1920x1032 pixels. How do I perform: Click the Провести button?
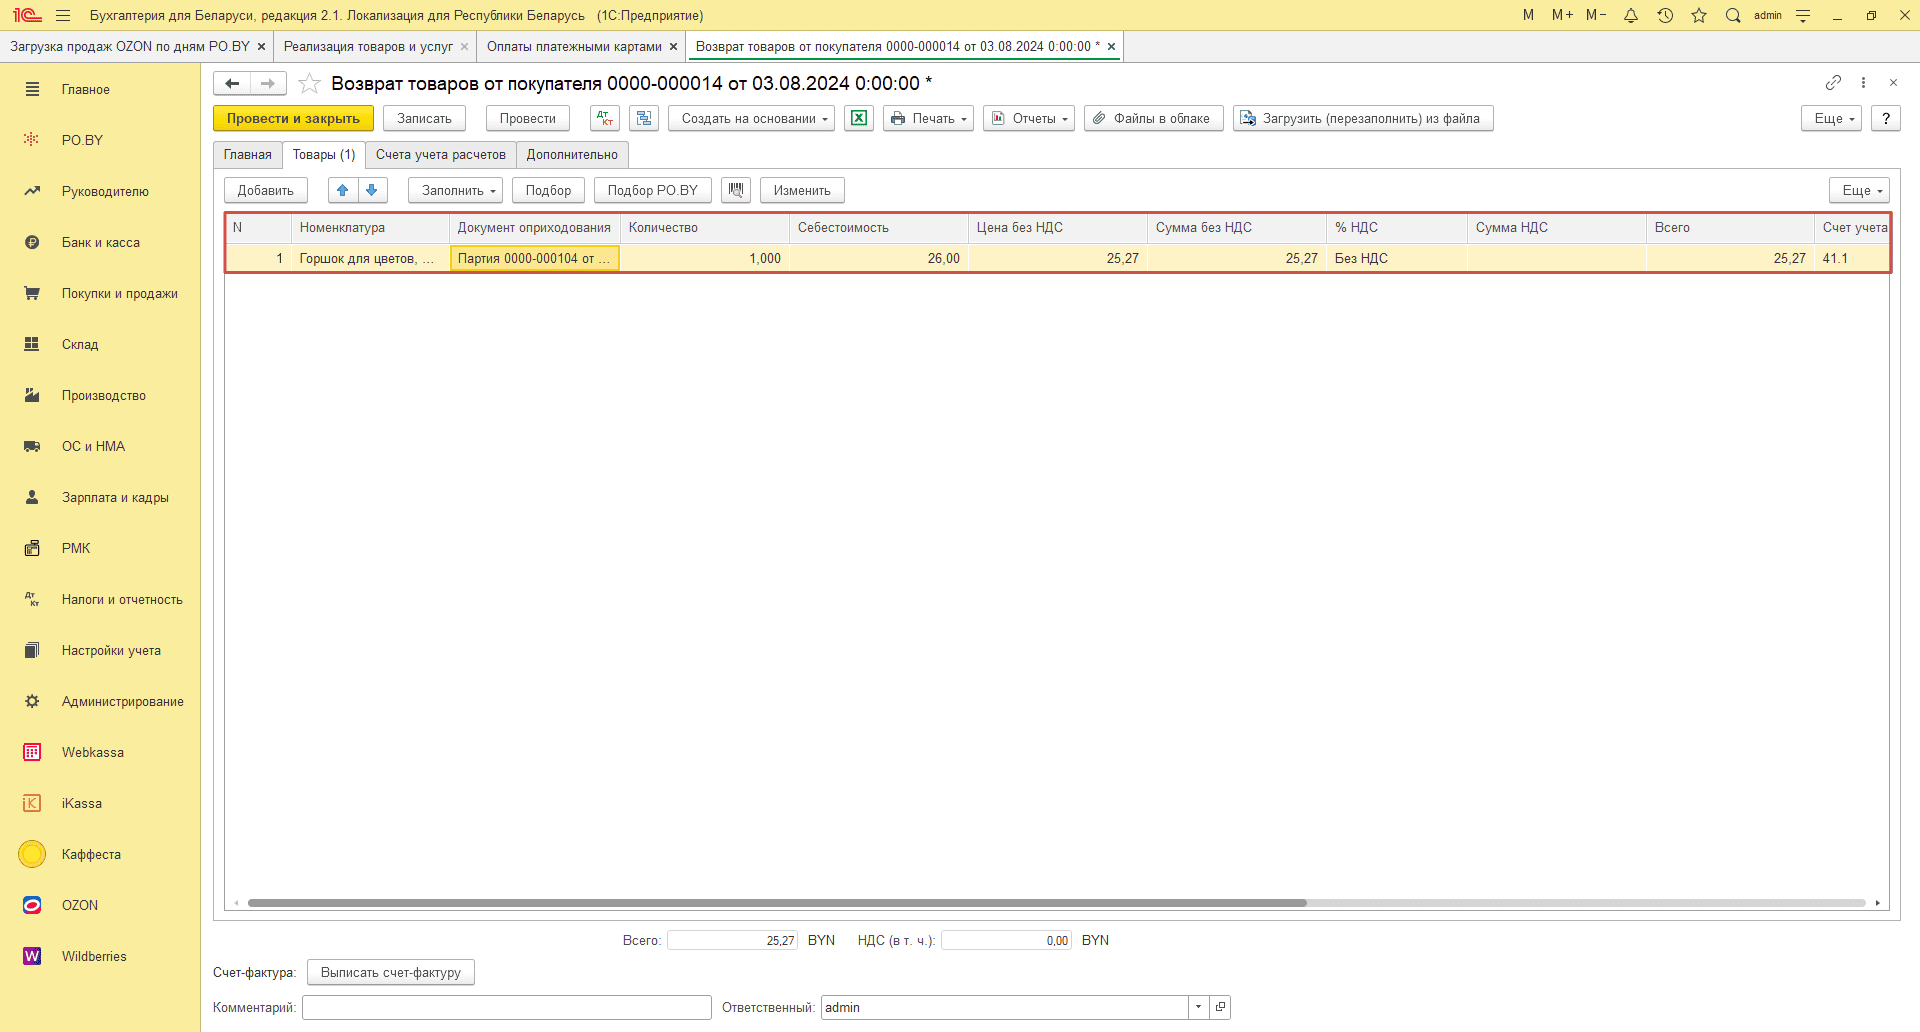tap(527, 118)
